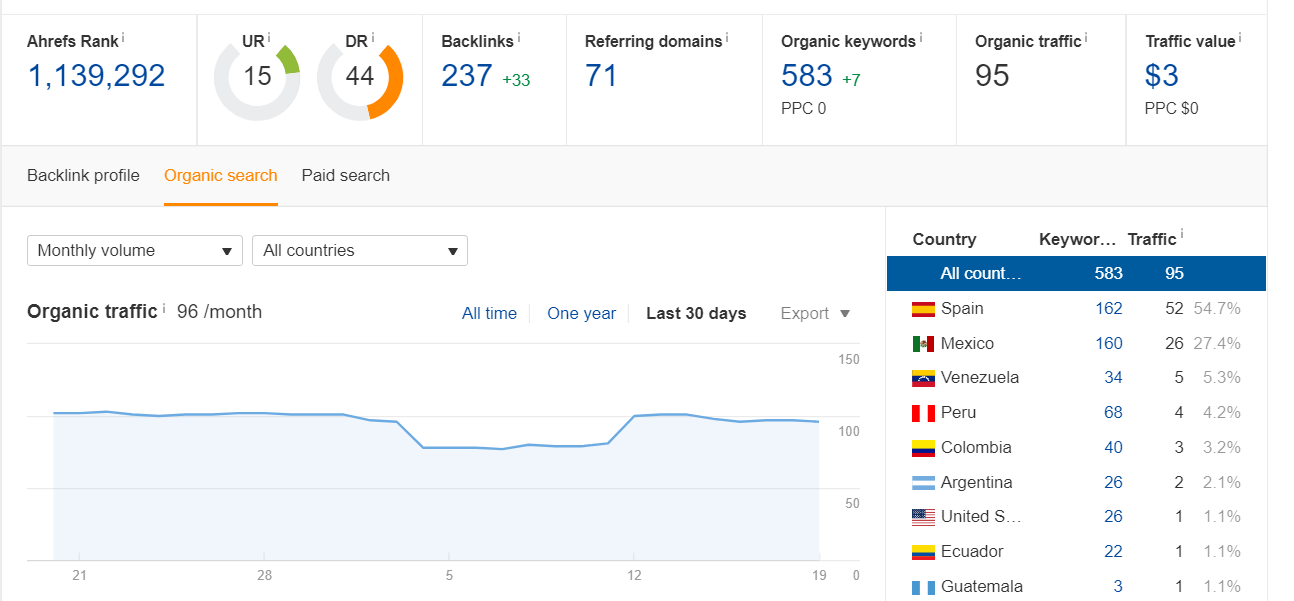Open Ecuador's 22 keywords link
1294x601 pixels.
[x=1113, y=552]
